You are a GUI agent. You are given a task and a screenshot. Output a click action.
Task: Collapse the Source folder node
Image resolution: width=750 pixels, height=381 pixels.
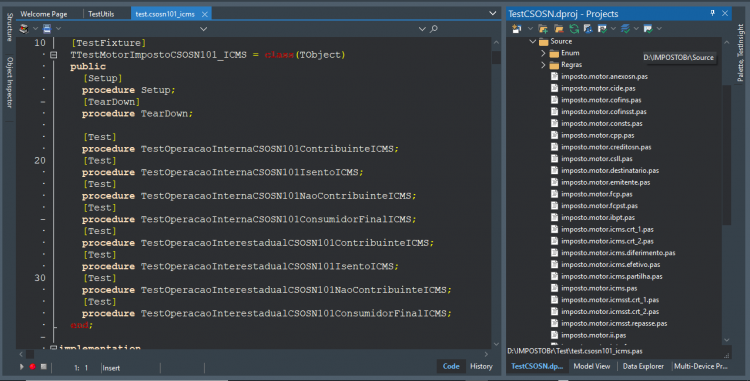[532, 41]
